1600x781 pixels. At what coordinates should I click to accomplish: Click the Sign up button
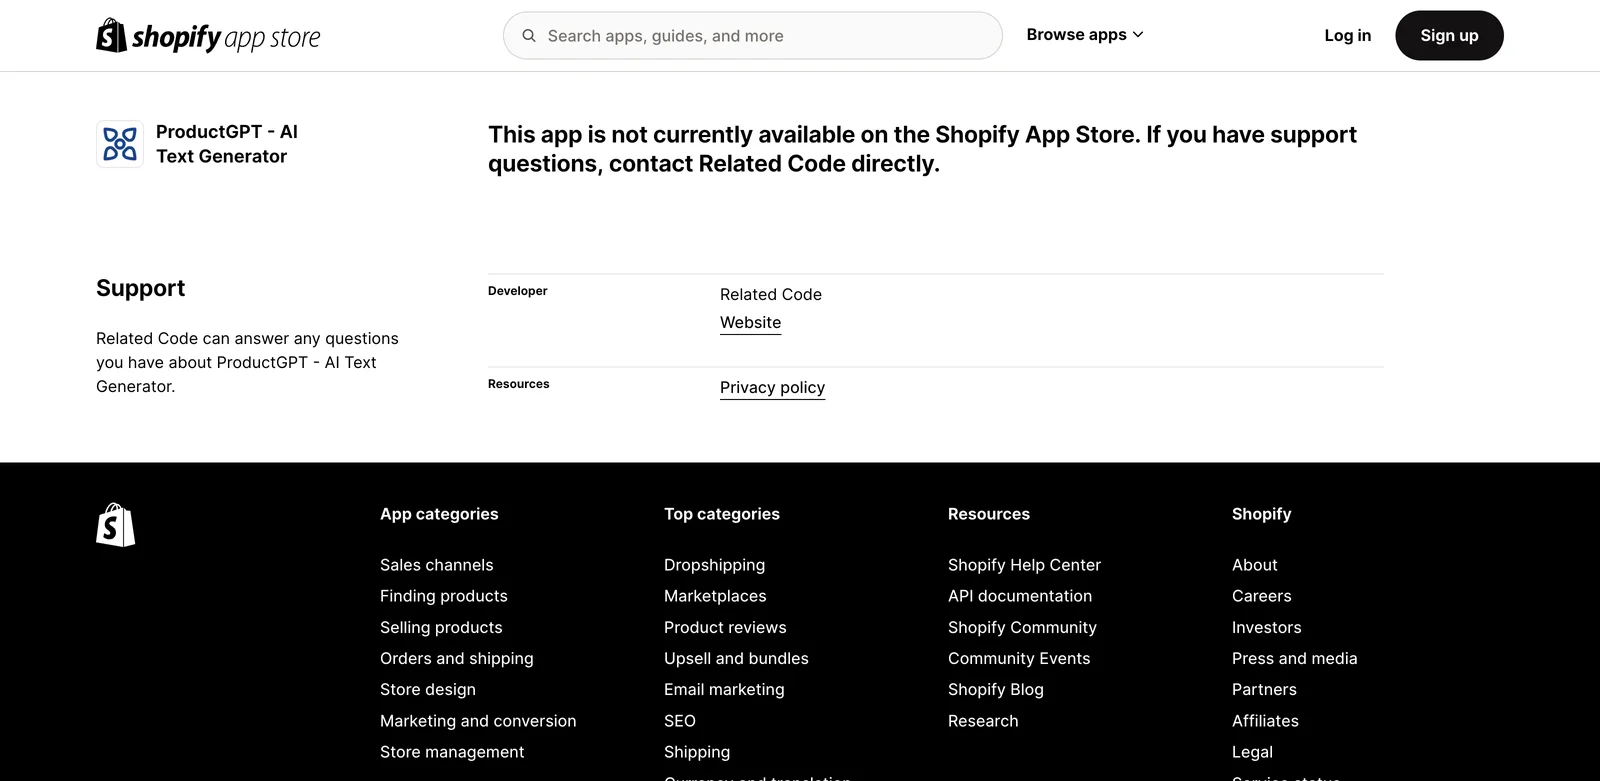pos(1449,36)
